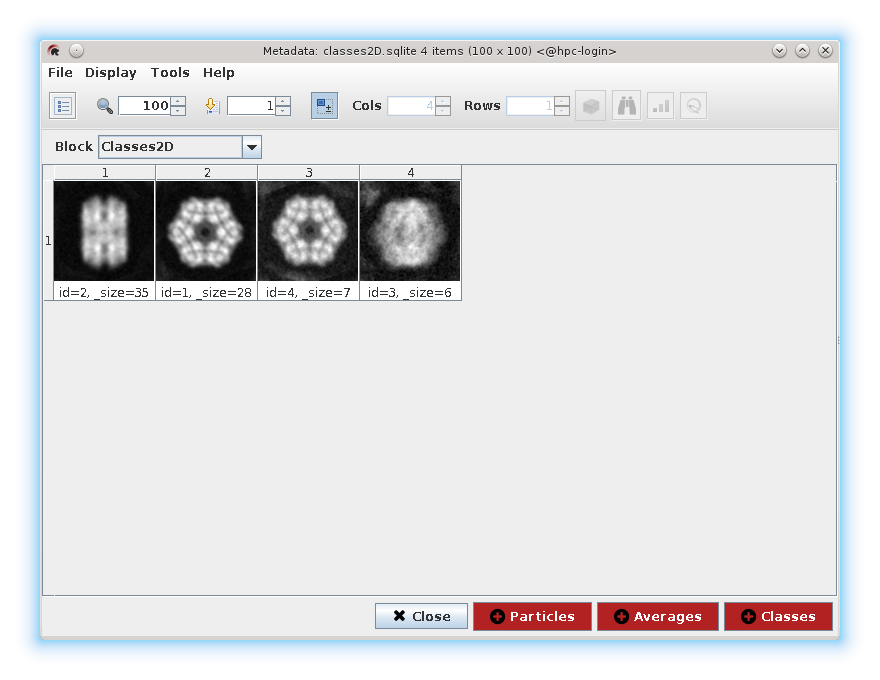
Task: Click label text 'id=3, _size=6'
Action: point(410,292)
